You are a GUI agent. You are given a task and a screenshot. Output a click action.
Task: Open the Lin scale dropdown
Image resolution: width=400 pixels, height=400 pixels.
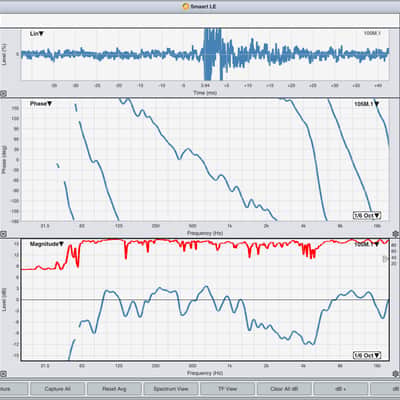pos(37,34)
